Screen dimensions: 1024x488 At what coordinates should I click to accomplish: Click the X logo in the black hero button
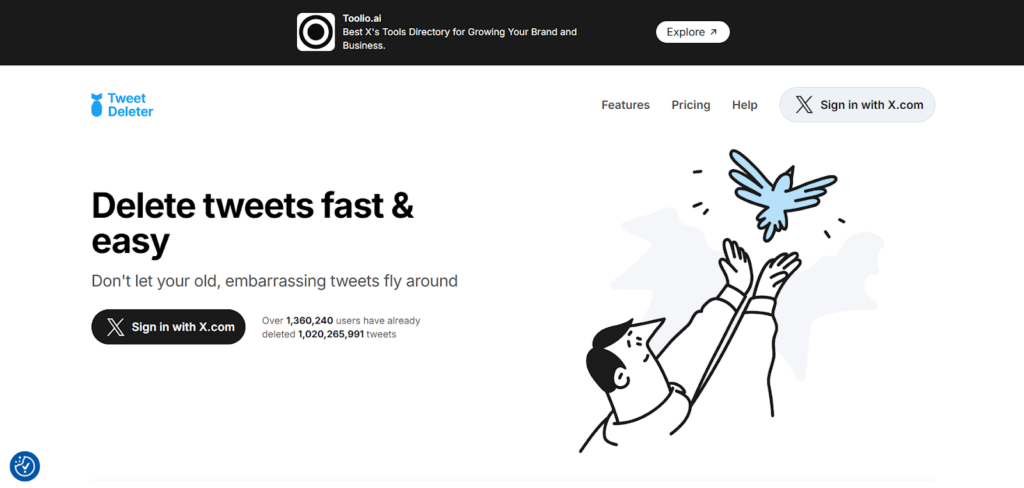116,327
